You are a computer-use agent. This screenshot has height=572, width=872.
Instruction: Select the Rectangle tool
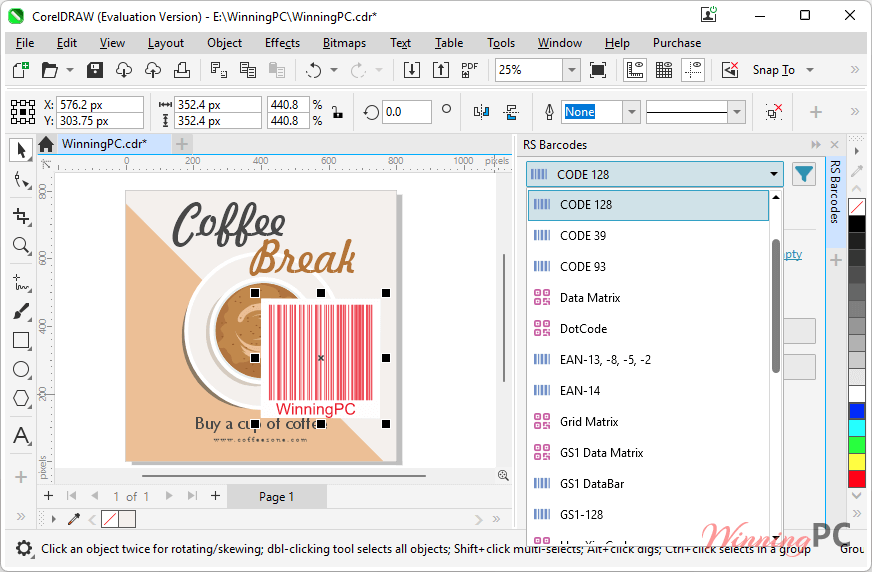coord(21,340)
